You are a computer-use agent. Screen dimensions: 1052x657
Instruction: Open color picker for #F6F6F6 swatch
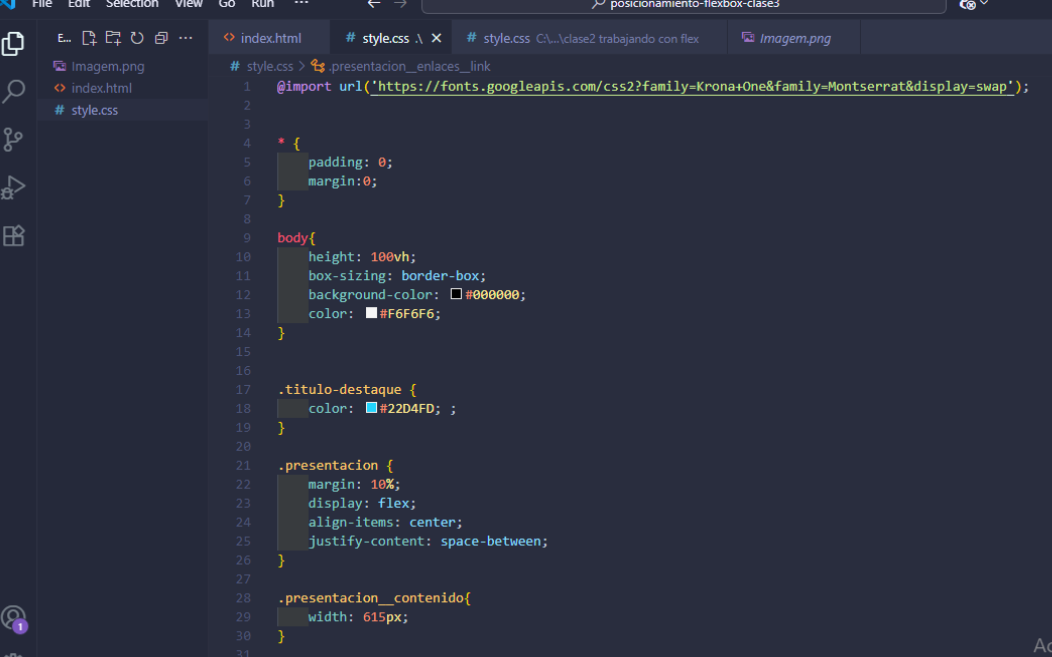tap(371, 313)
